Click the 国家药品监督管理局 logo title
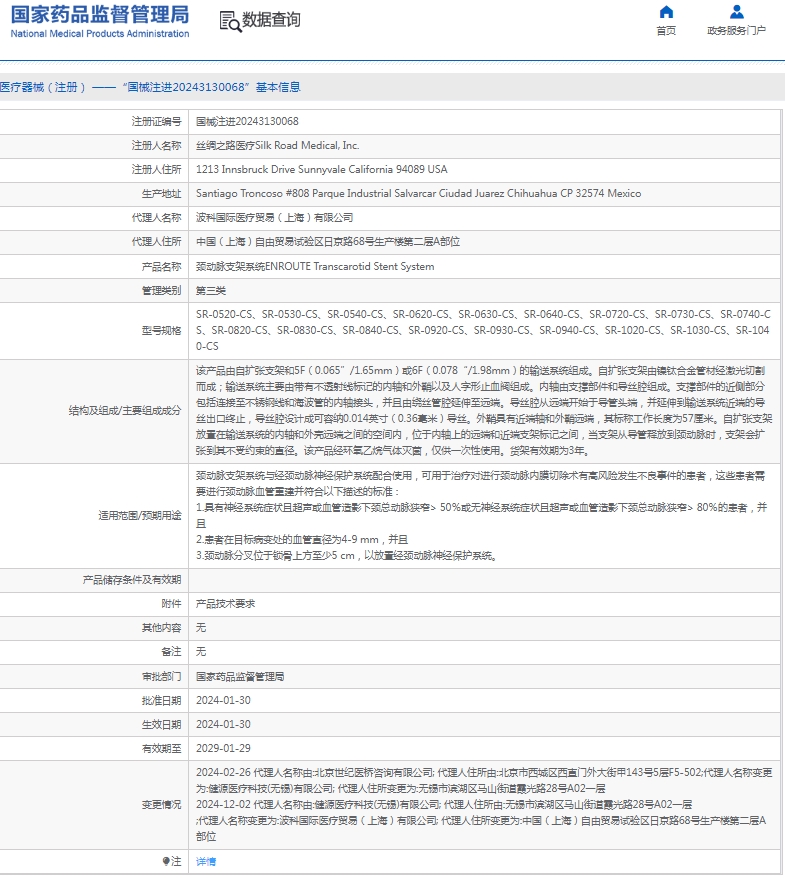This screenshot has width=785, height=878. pyautogui.click(x=100, y=15)
